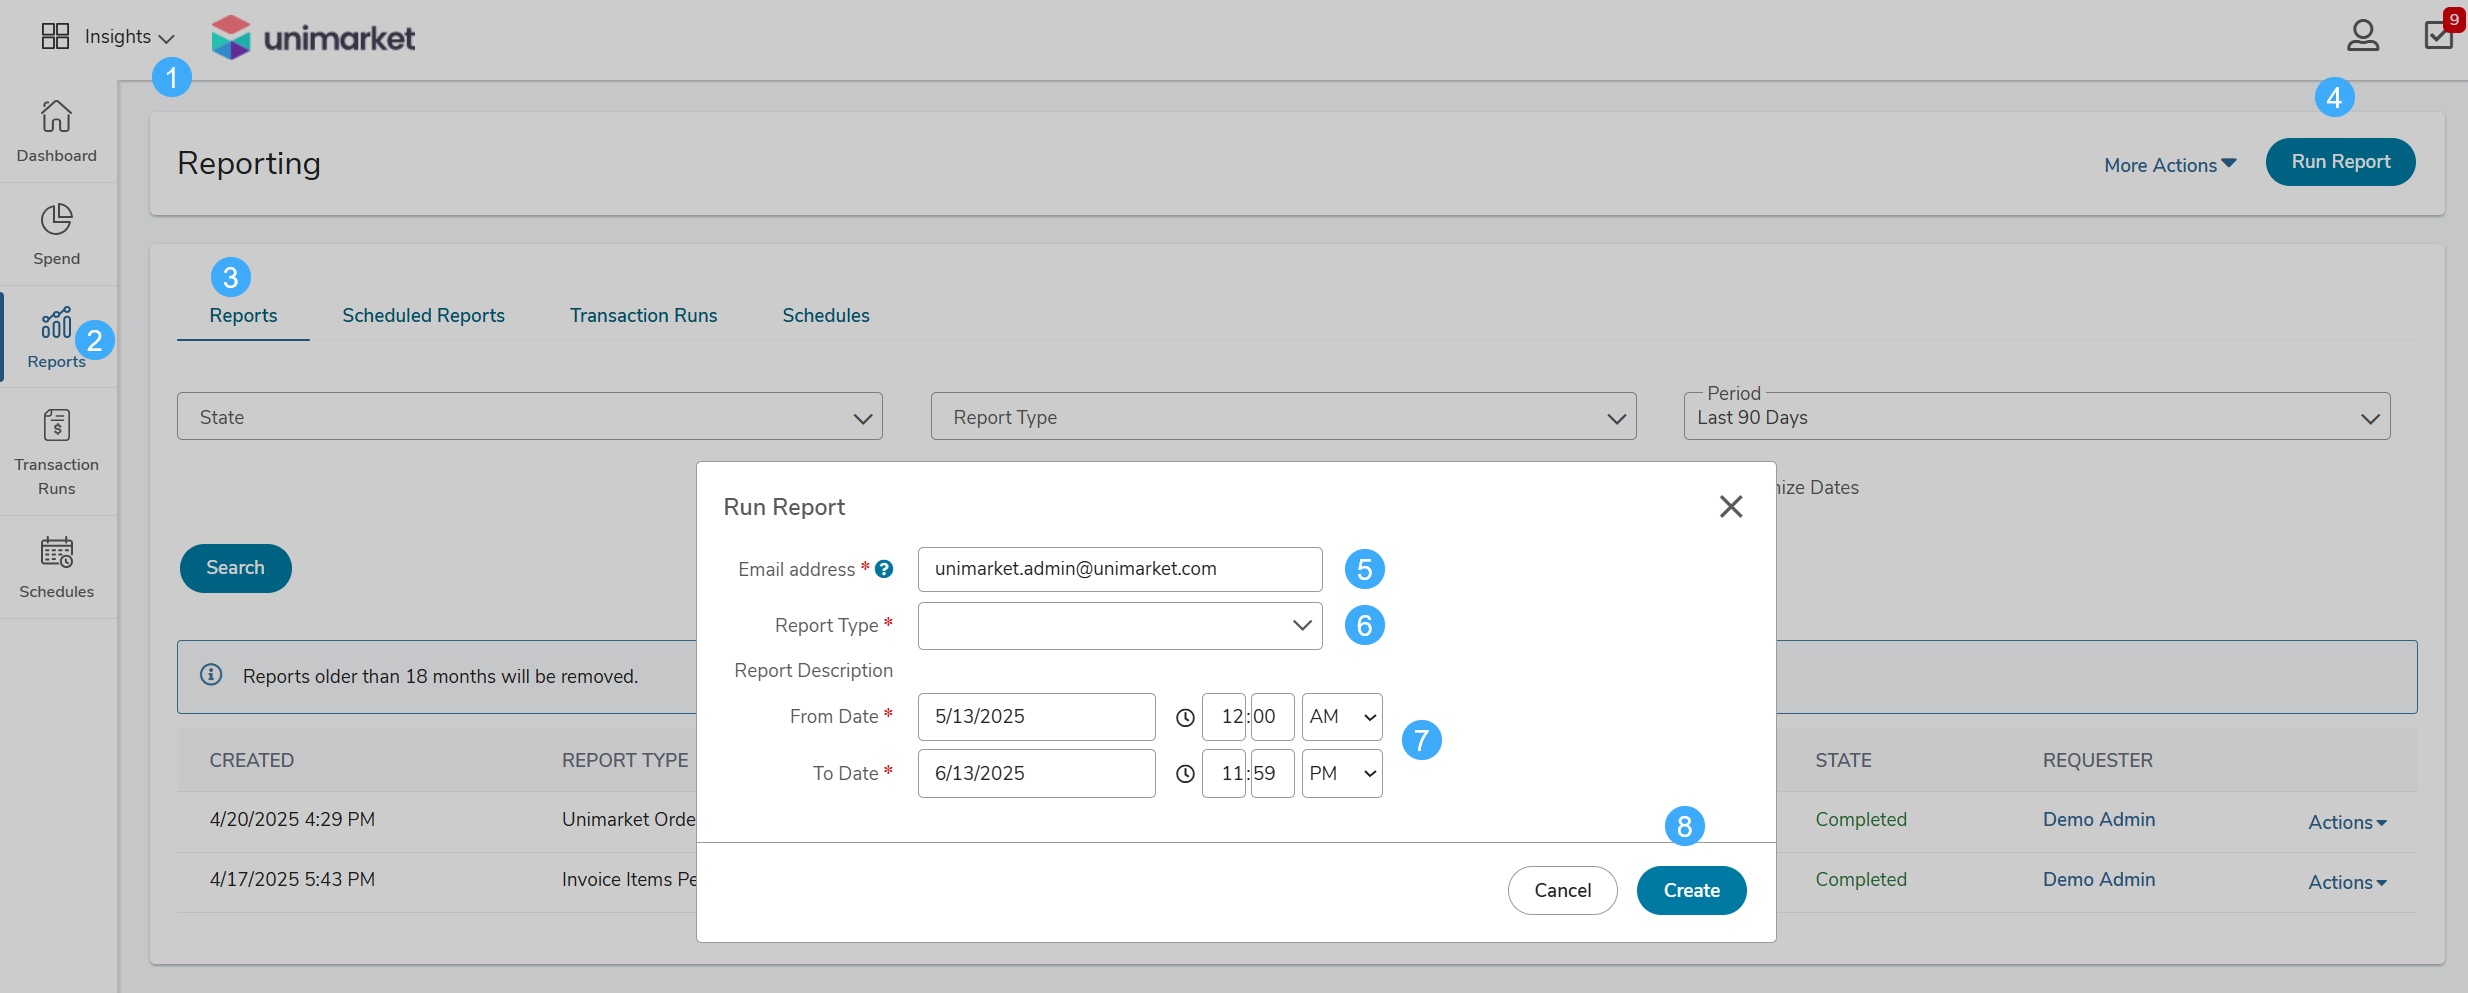The image size is (2468, 993).
Task: Switch to the Reports tab
Action: coord(243,315)
